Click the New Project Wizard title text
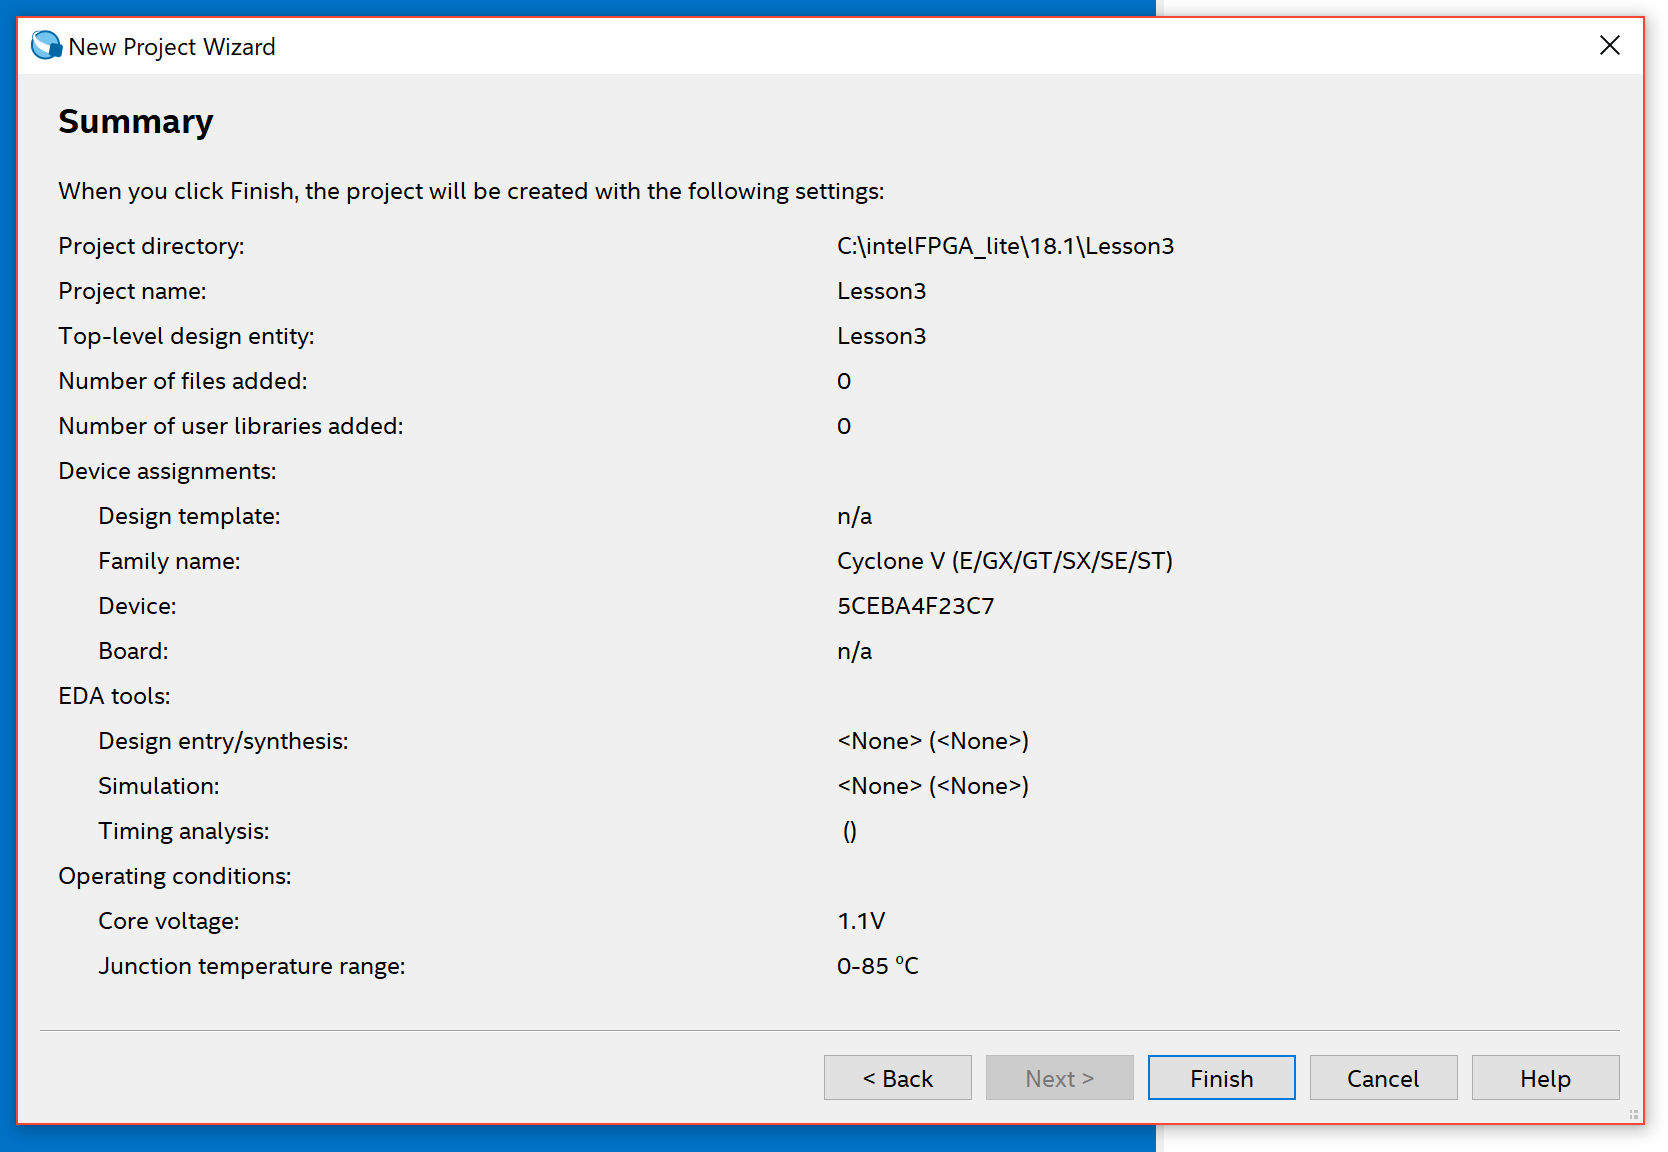 click(172, 47)
